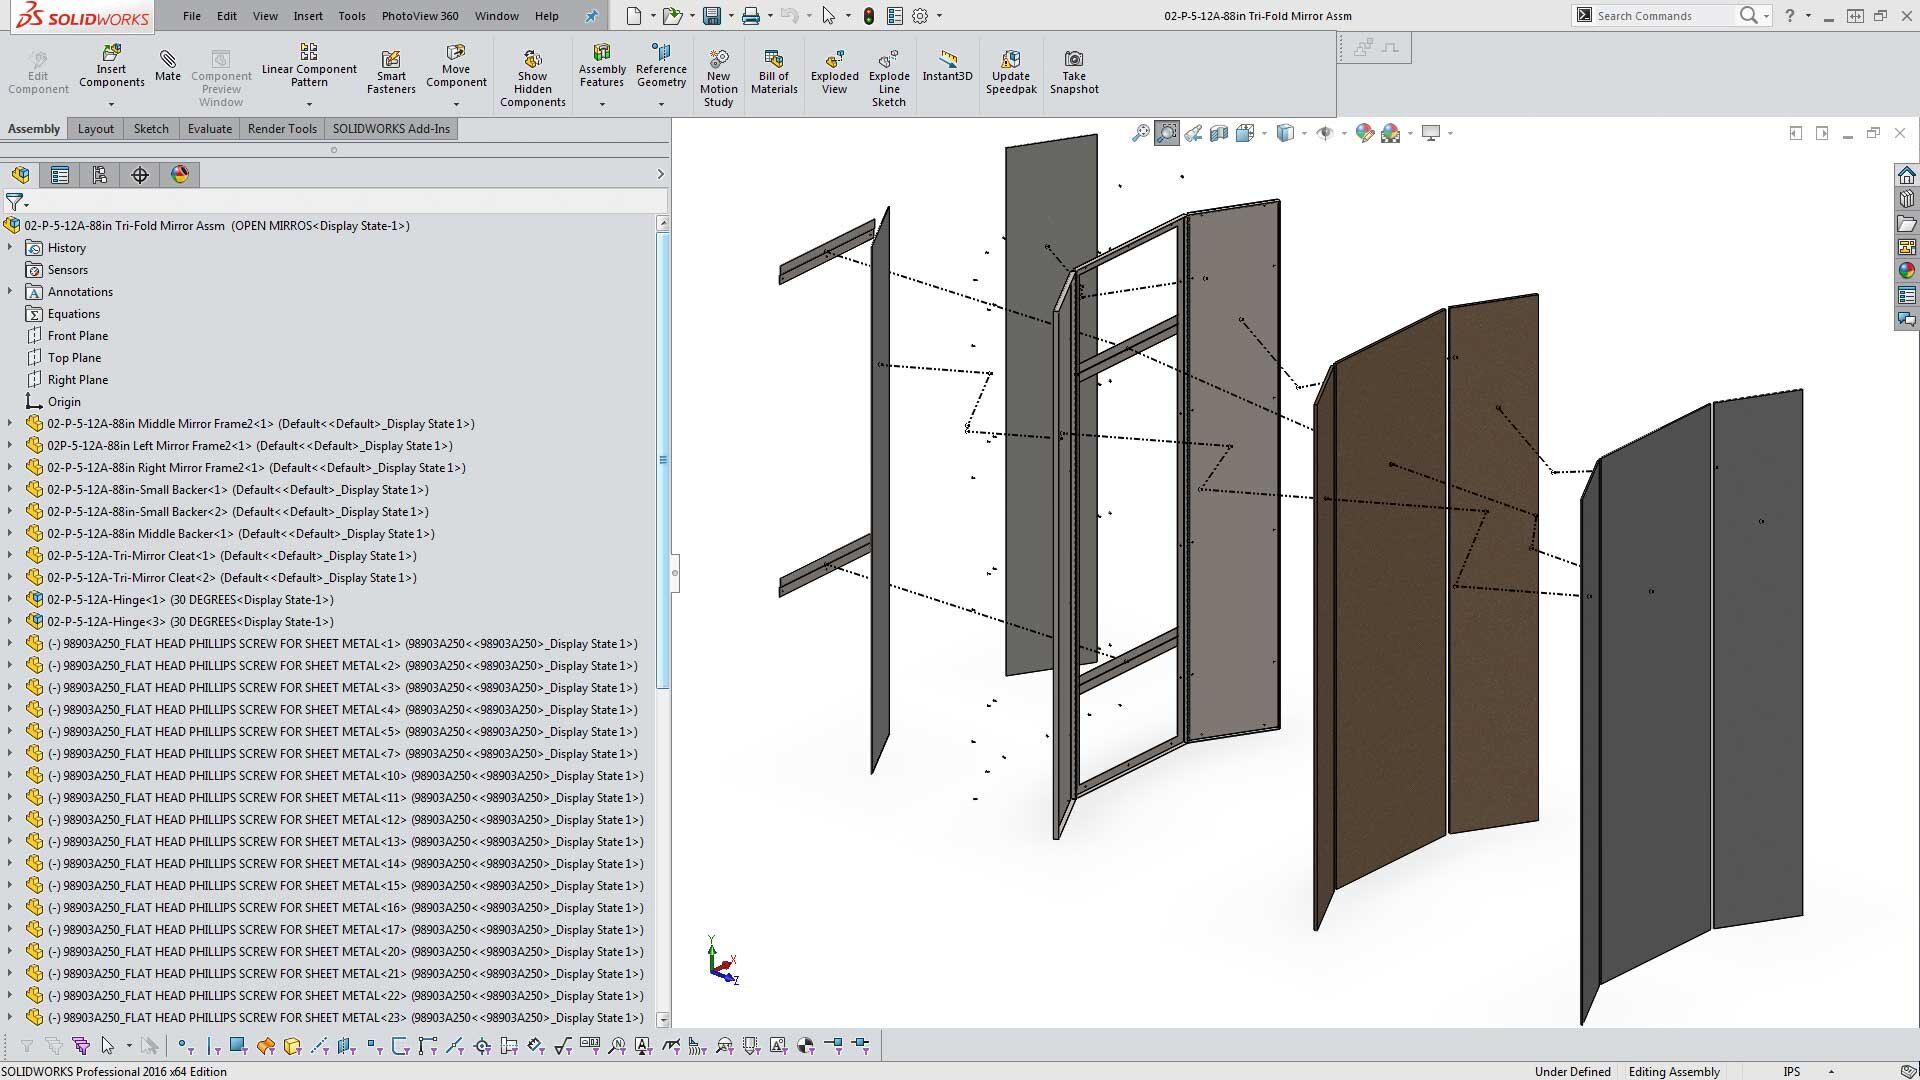The width and height of the screenshot is (1920, 1080).
Task: Select Tri-Mirror Cleat<2> component
Action: (x=231, y=578)
